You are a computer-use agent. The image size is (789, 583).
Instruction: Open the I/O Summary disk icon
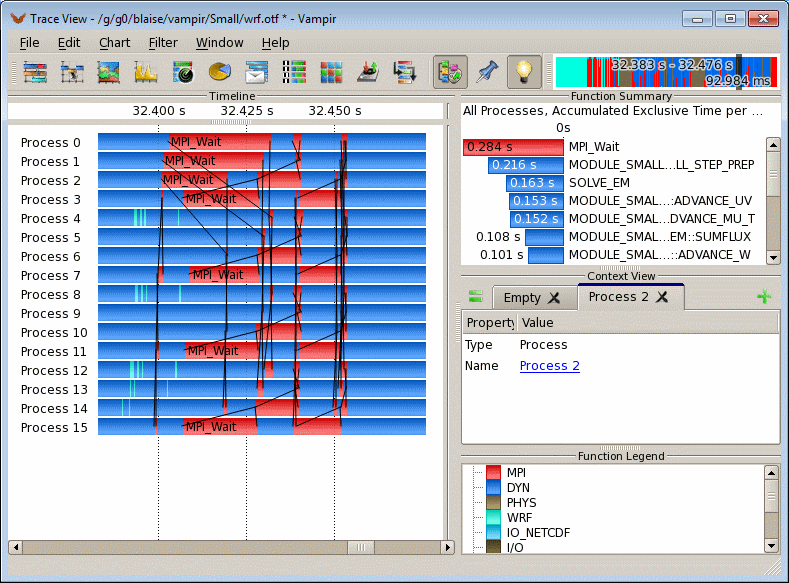368,72
